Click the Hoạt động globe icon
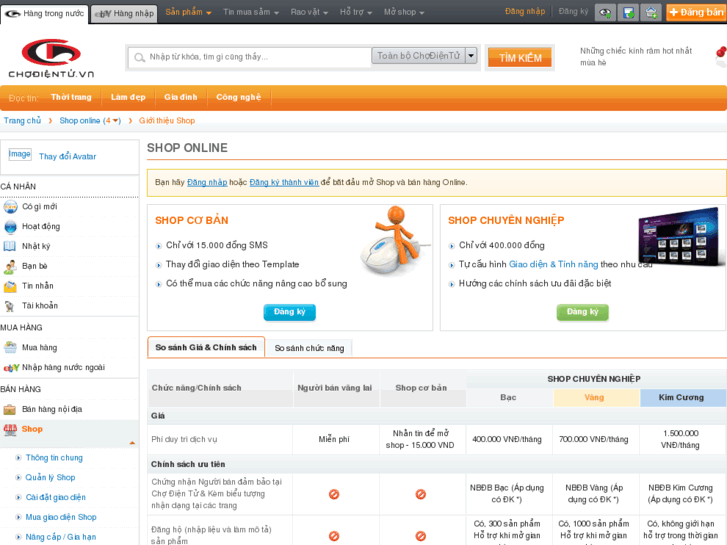 (x=10, y=227)
